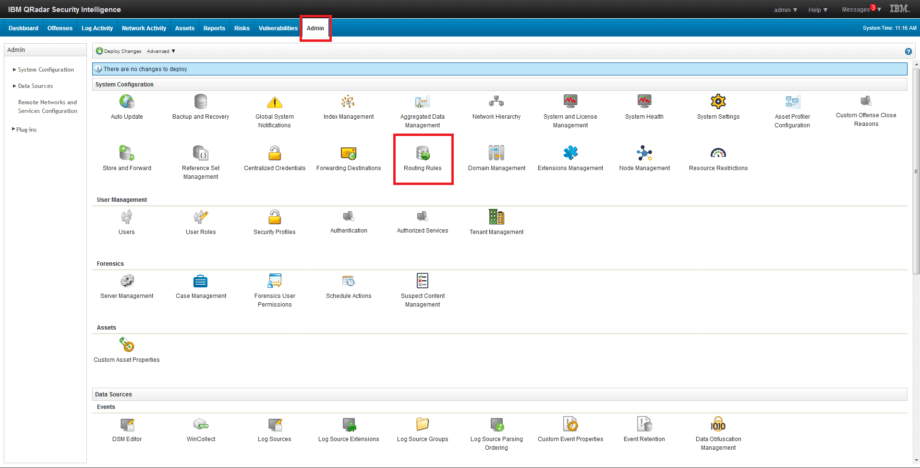Open the Help dropdown menu
The width and height of the screenshot is (920, 468).
[818, 9]
